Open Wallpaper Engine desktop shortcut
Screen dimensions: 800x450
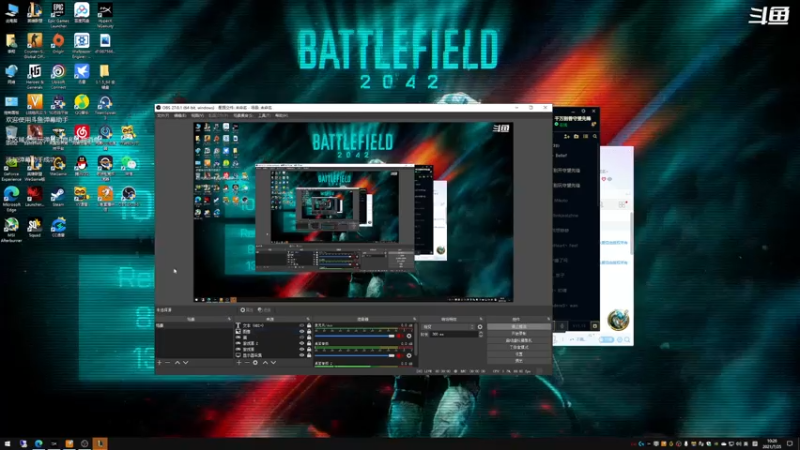coord(82,45)
